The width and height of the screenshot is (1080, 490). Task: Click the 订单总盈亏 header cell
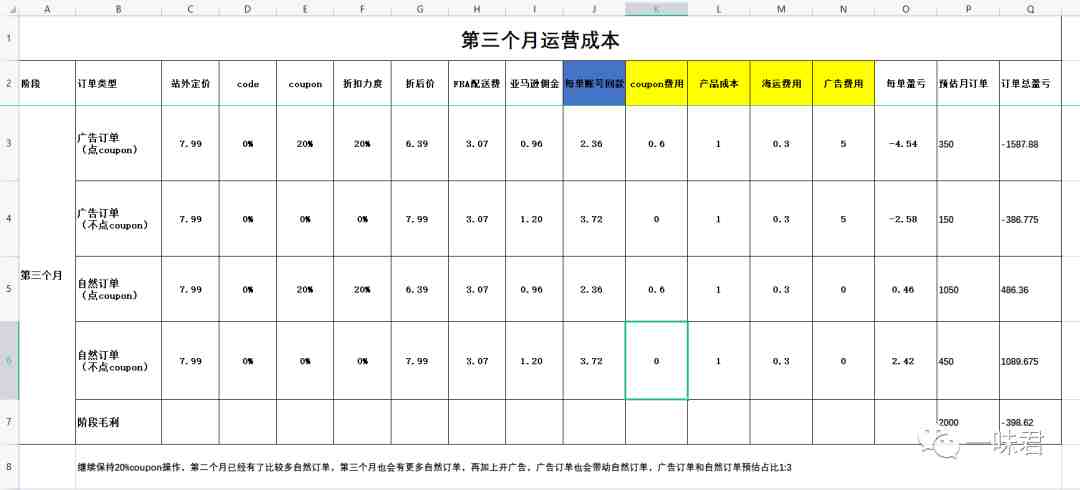pyautogui.click(x=1030, y=83)
